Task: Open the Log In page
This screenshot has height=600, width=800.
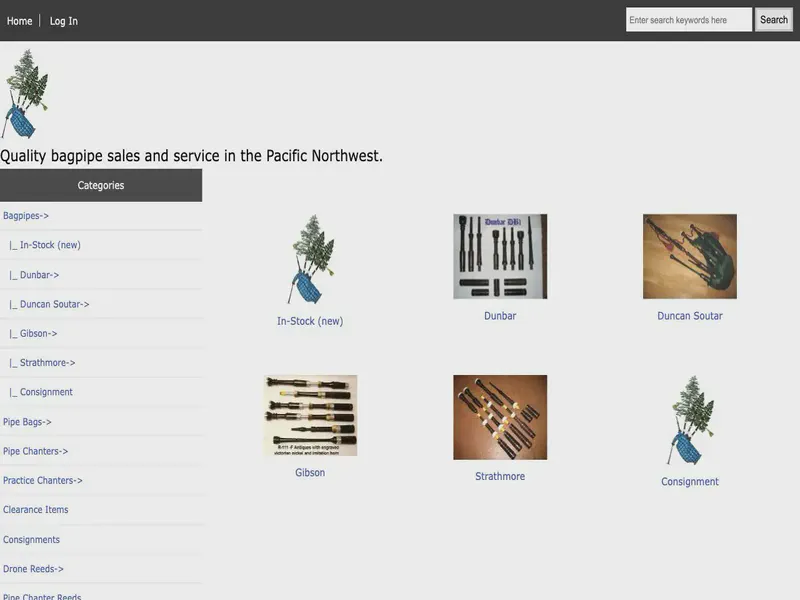Action: [x=64, y=21]
